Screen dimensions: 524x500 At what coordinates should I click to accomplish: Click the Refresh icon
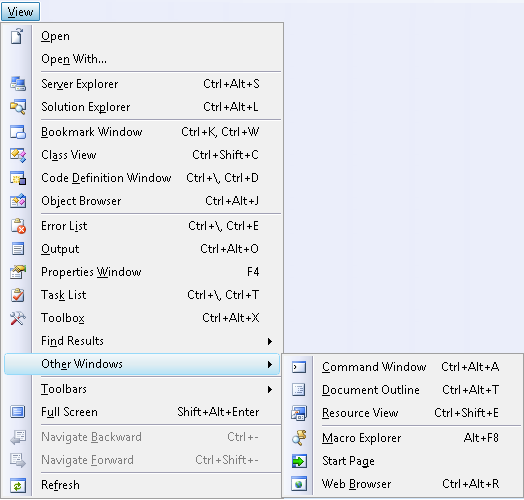pyautogui.click(x=18, y=485)
